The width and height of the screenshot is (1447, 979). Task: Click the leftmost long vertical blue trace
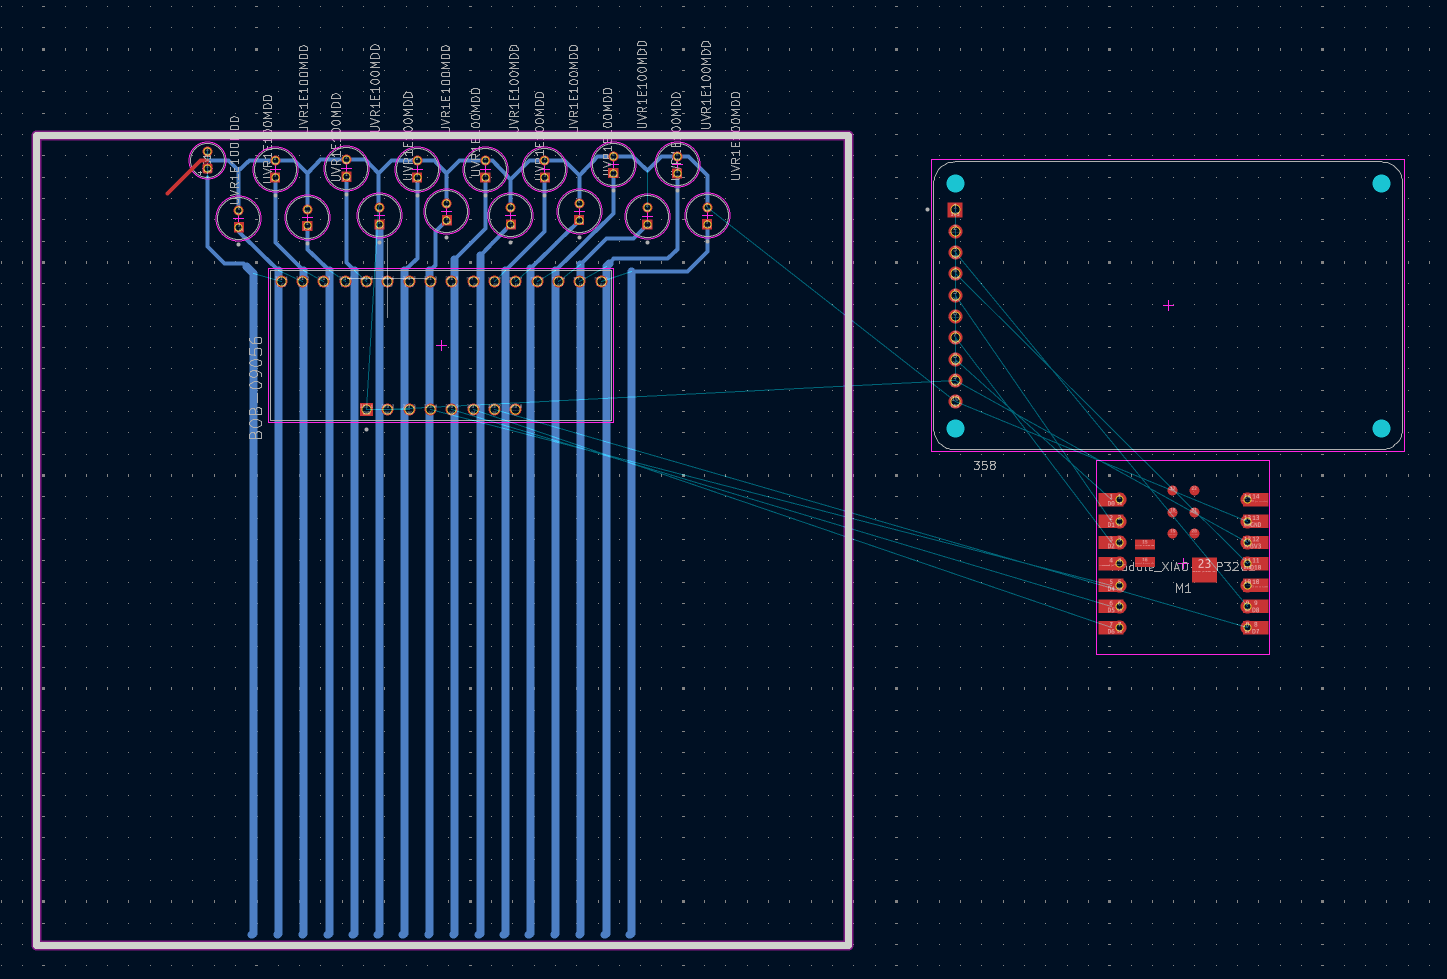pos(253,600)
